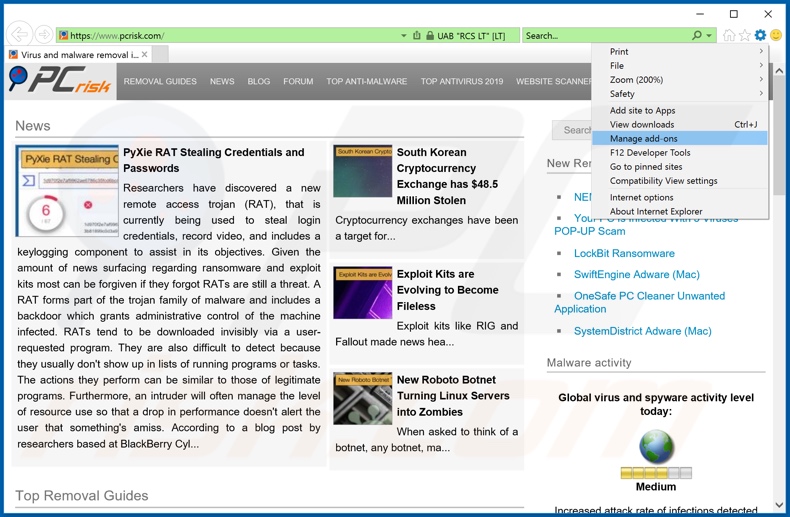Click the globe icon under malware activity
This screenshot has width=790, height=517.
(656, 446)
